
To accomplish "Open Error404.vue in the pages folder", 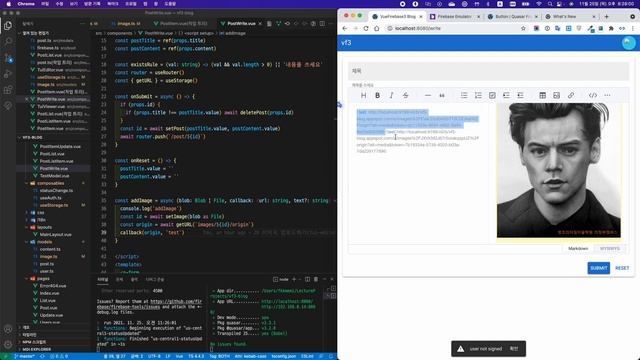I will click(53, 286).
